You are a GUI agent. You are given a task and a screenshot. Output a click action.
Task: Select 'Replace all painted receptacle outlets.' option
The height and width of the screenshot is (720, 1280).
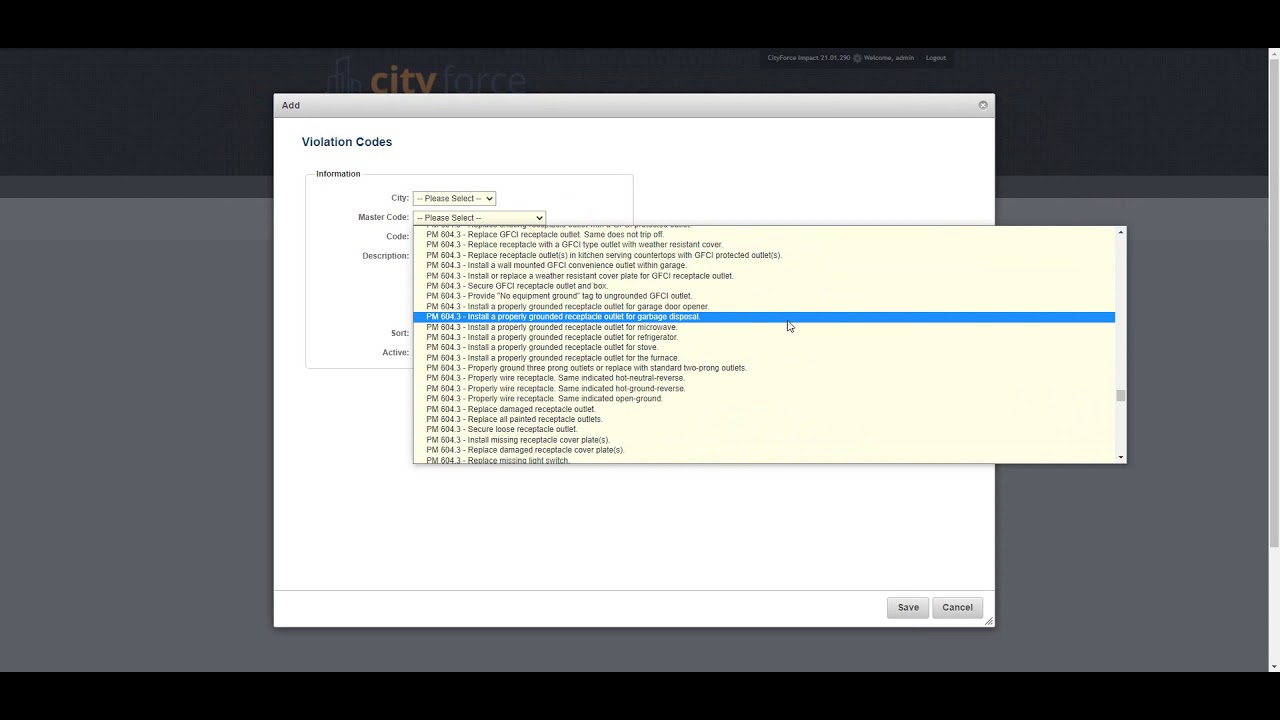pos(764,419)
